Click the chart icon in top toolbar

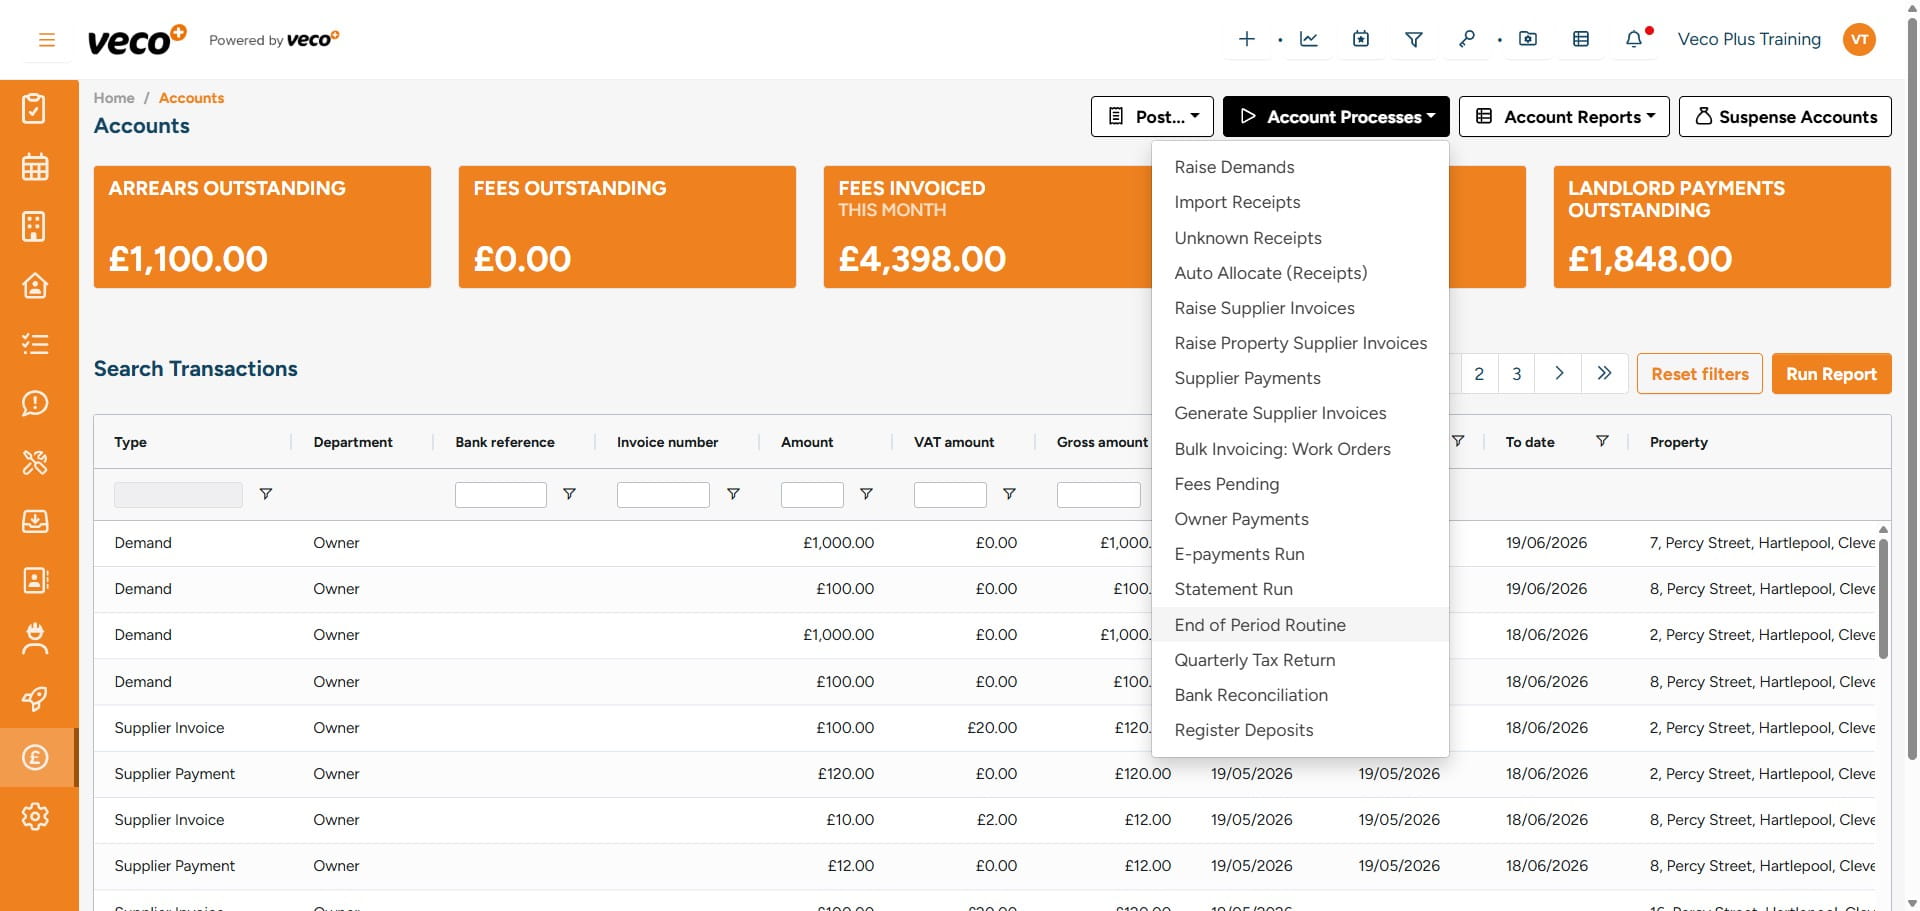click(x=1308, y=39)
